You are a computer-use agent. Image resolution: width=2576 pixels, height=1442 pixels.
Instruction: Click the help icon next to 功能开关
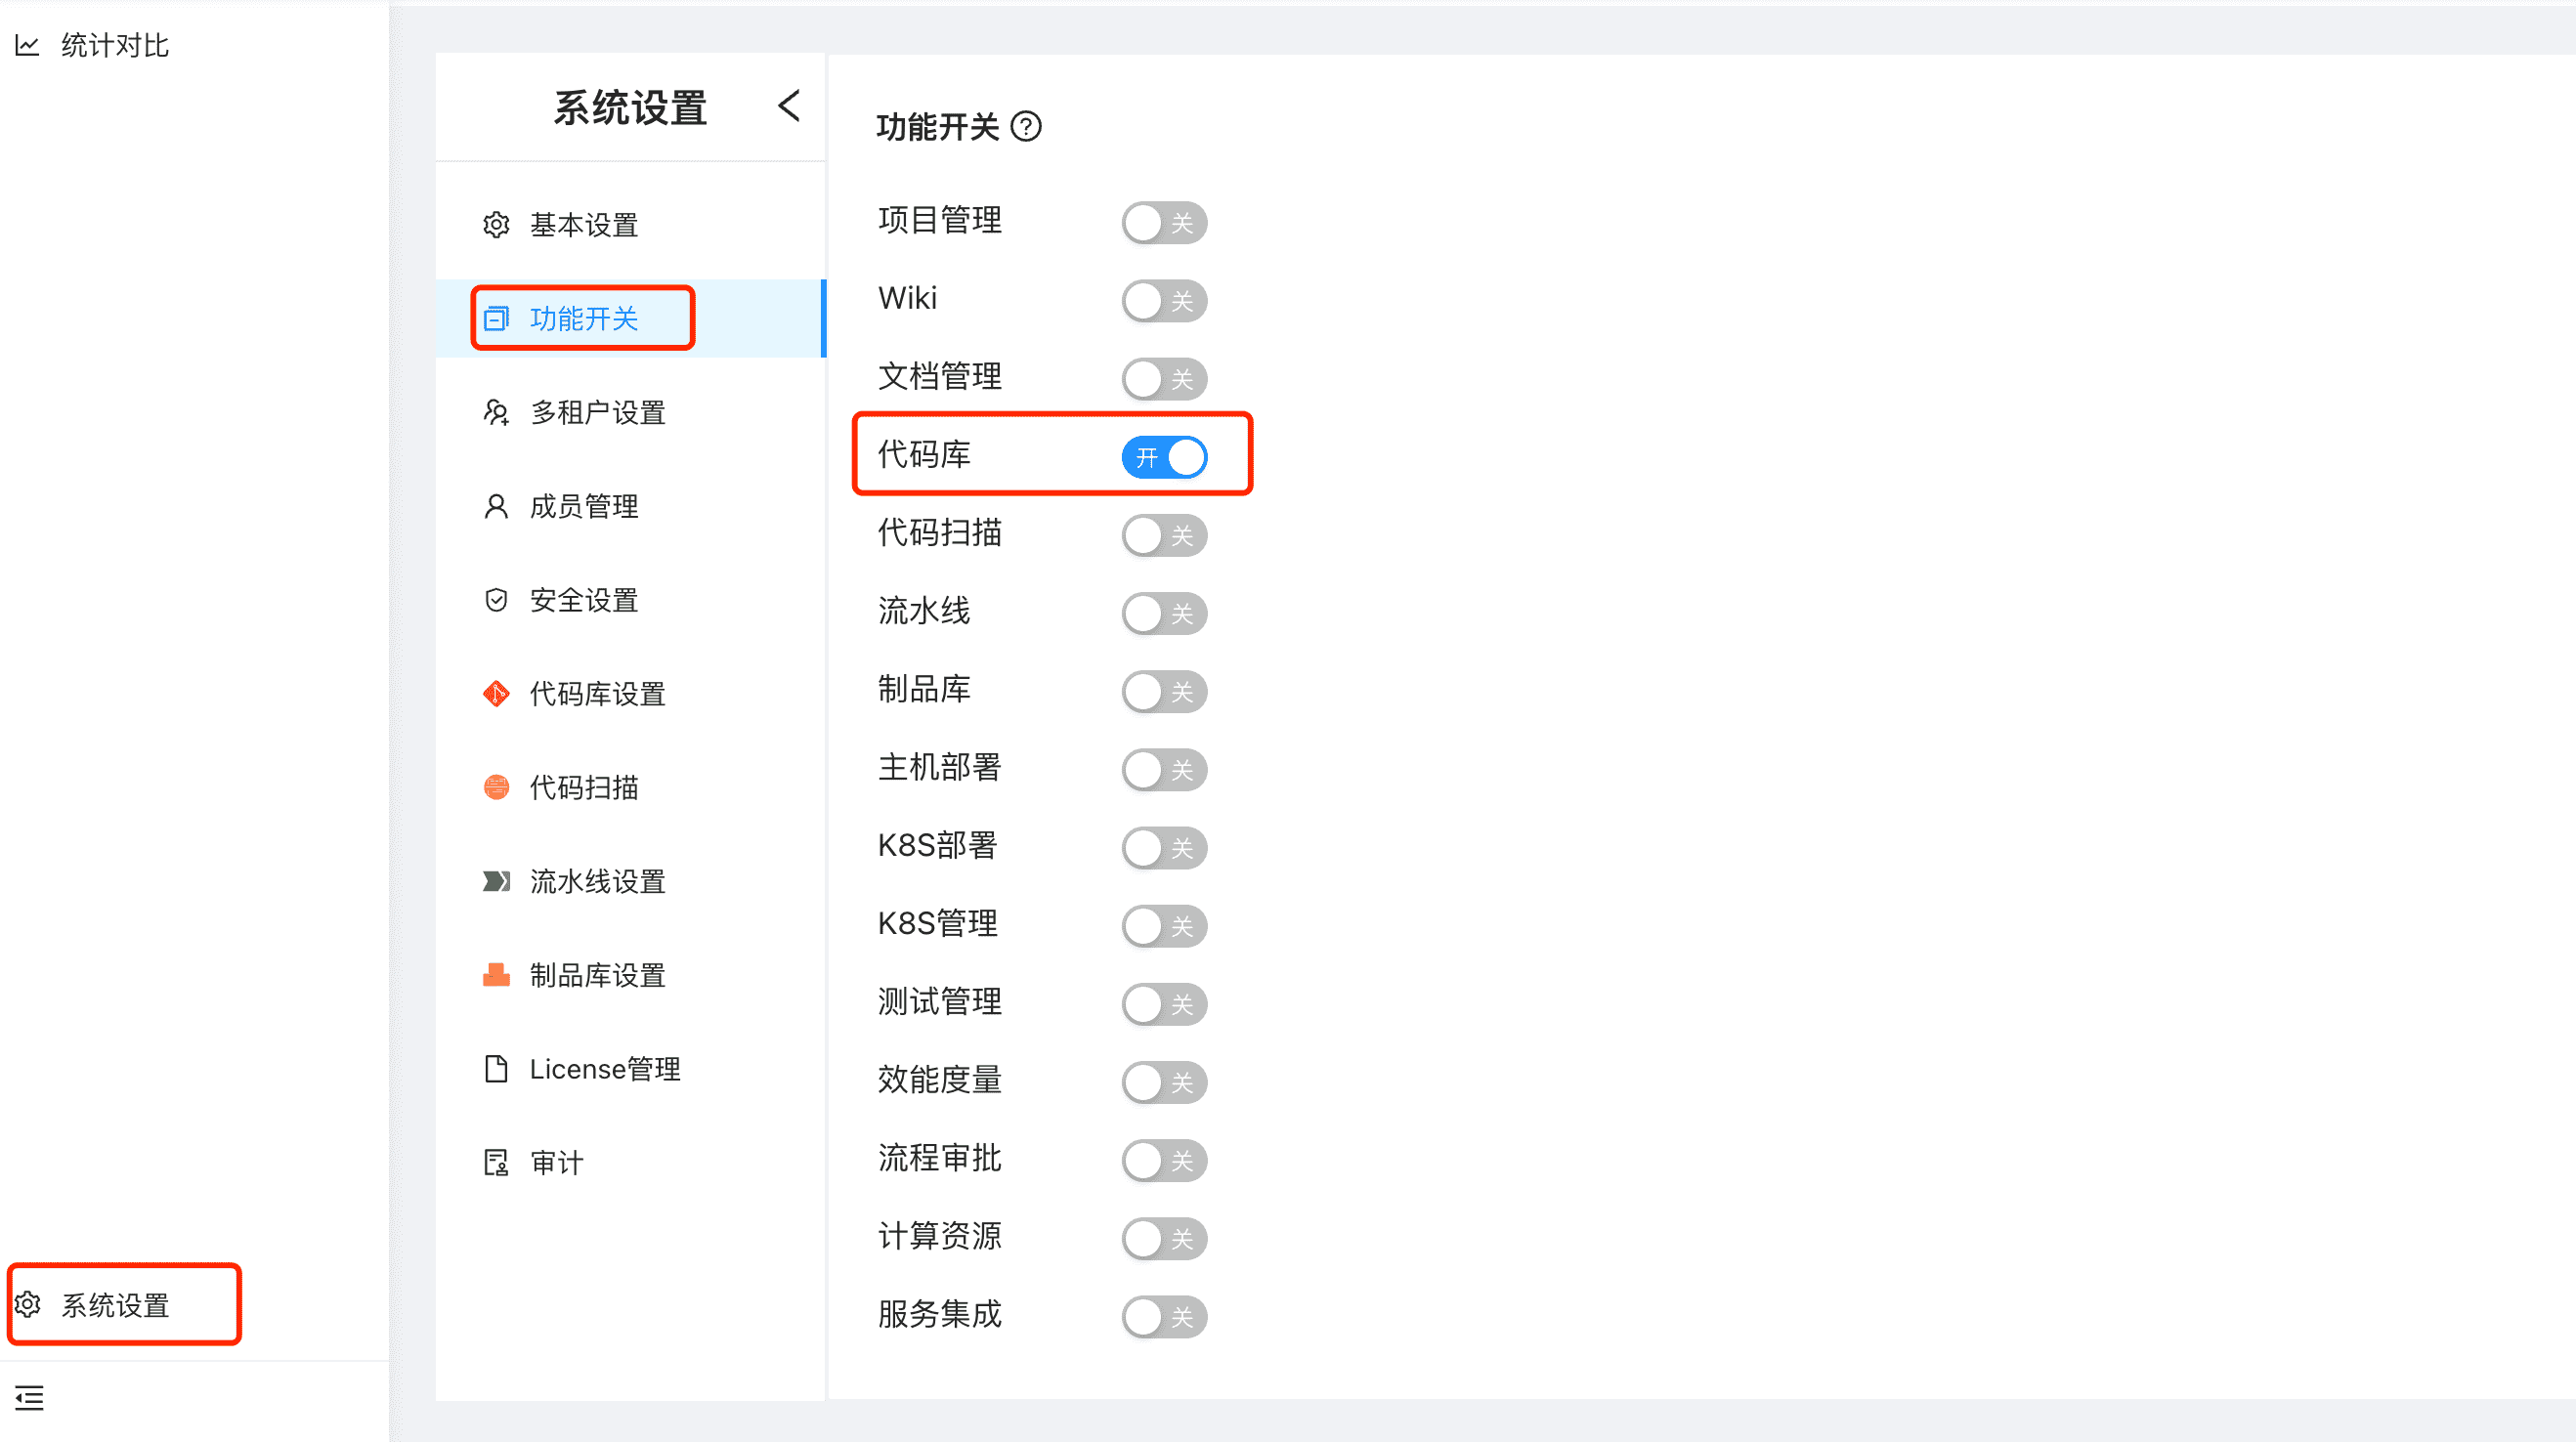tap(1030, 124)
